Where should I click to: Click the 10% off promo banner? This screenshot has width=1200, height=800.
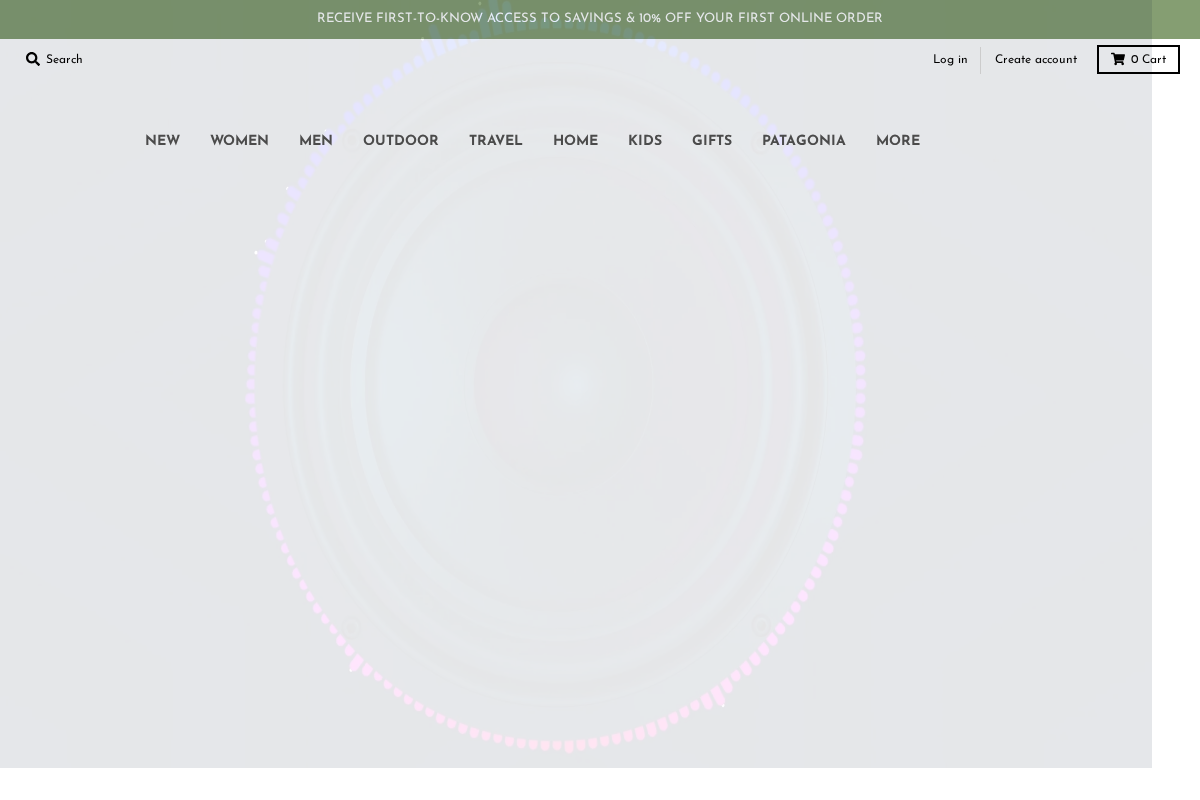click(600, 18)
